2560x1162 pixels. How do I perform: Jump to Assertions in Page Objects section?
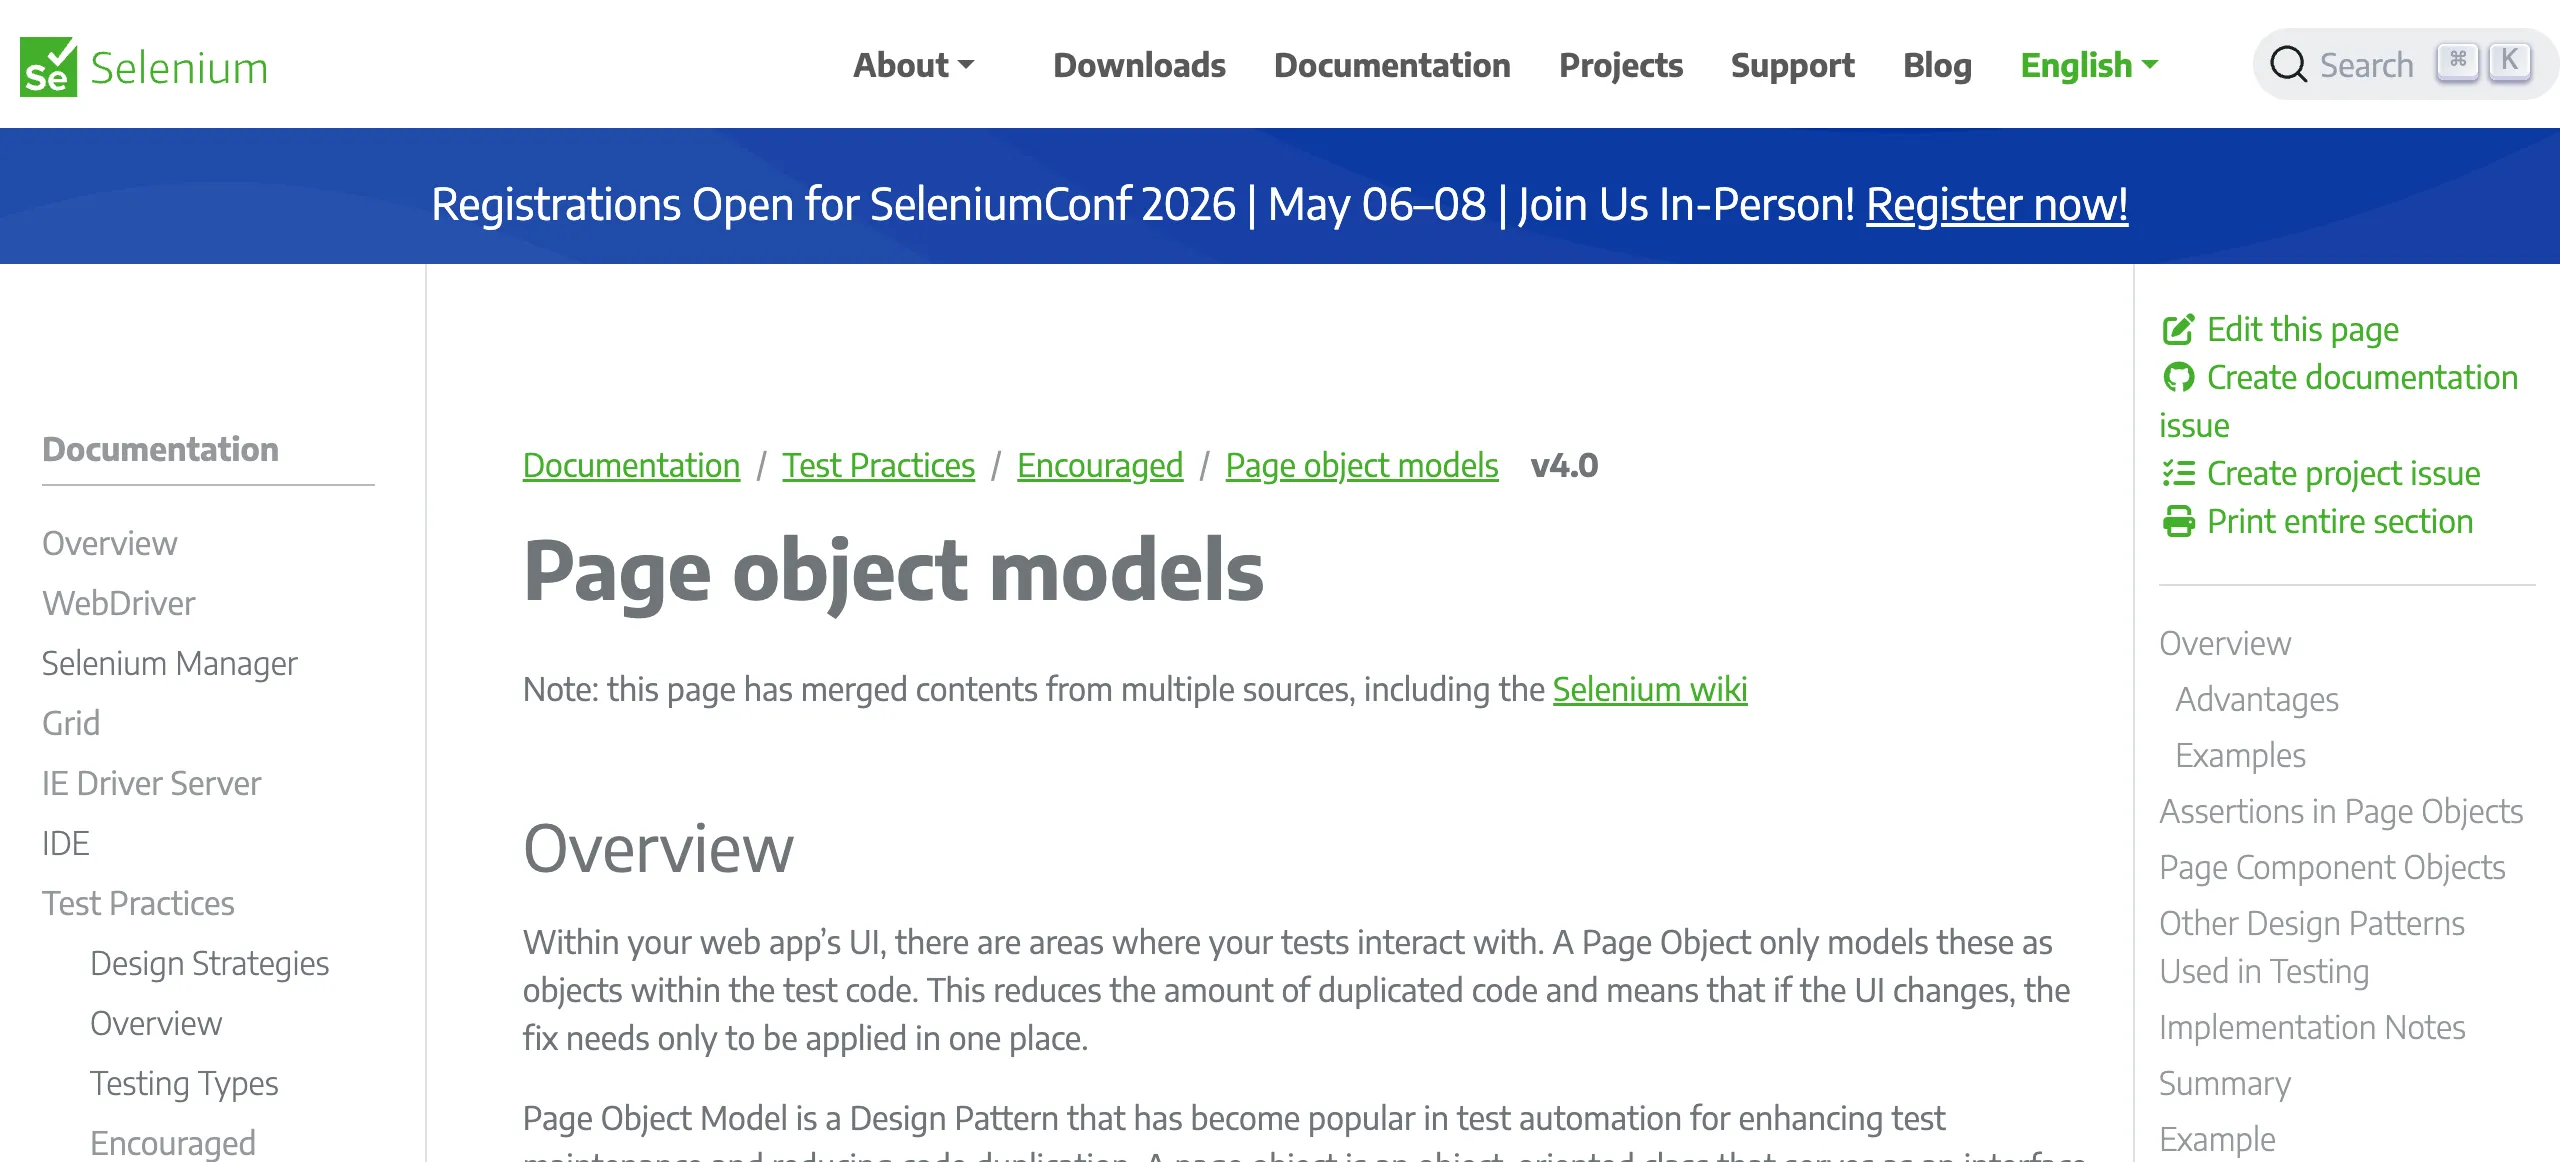[x=2343, y=811]
